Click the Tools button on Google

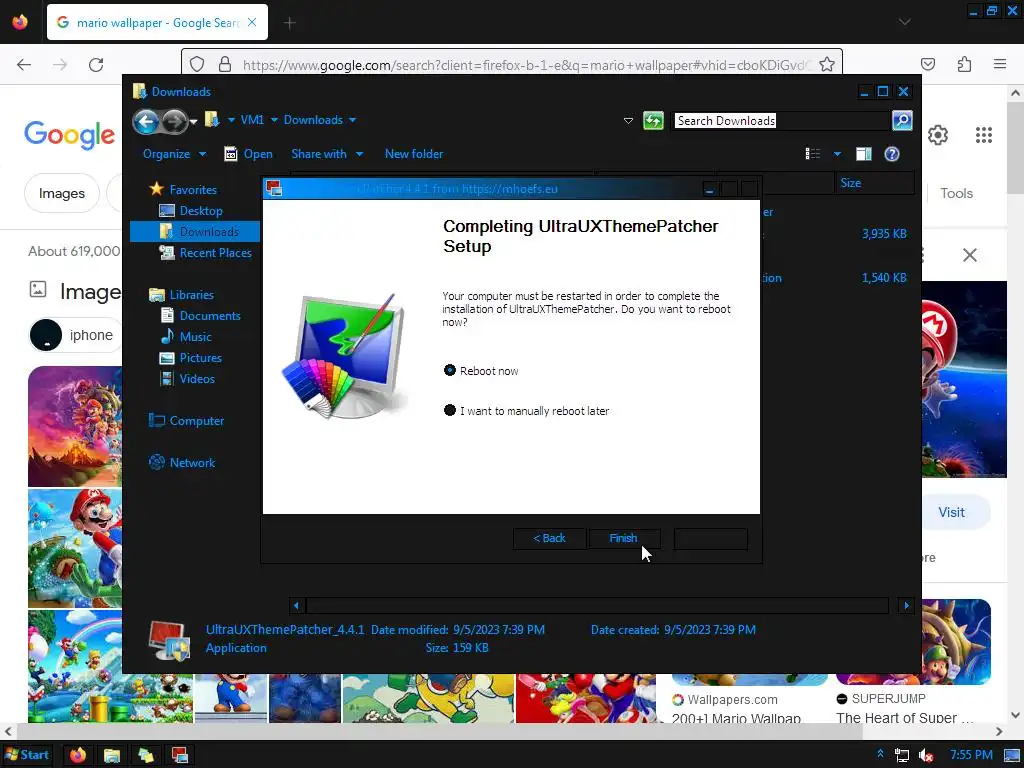pos(956,193)
